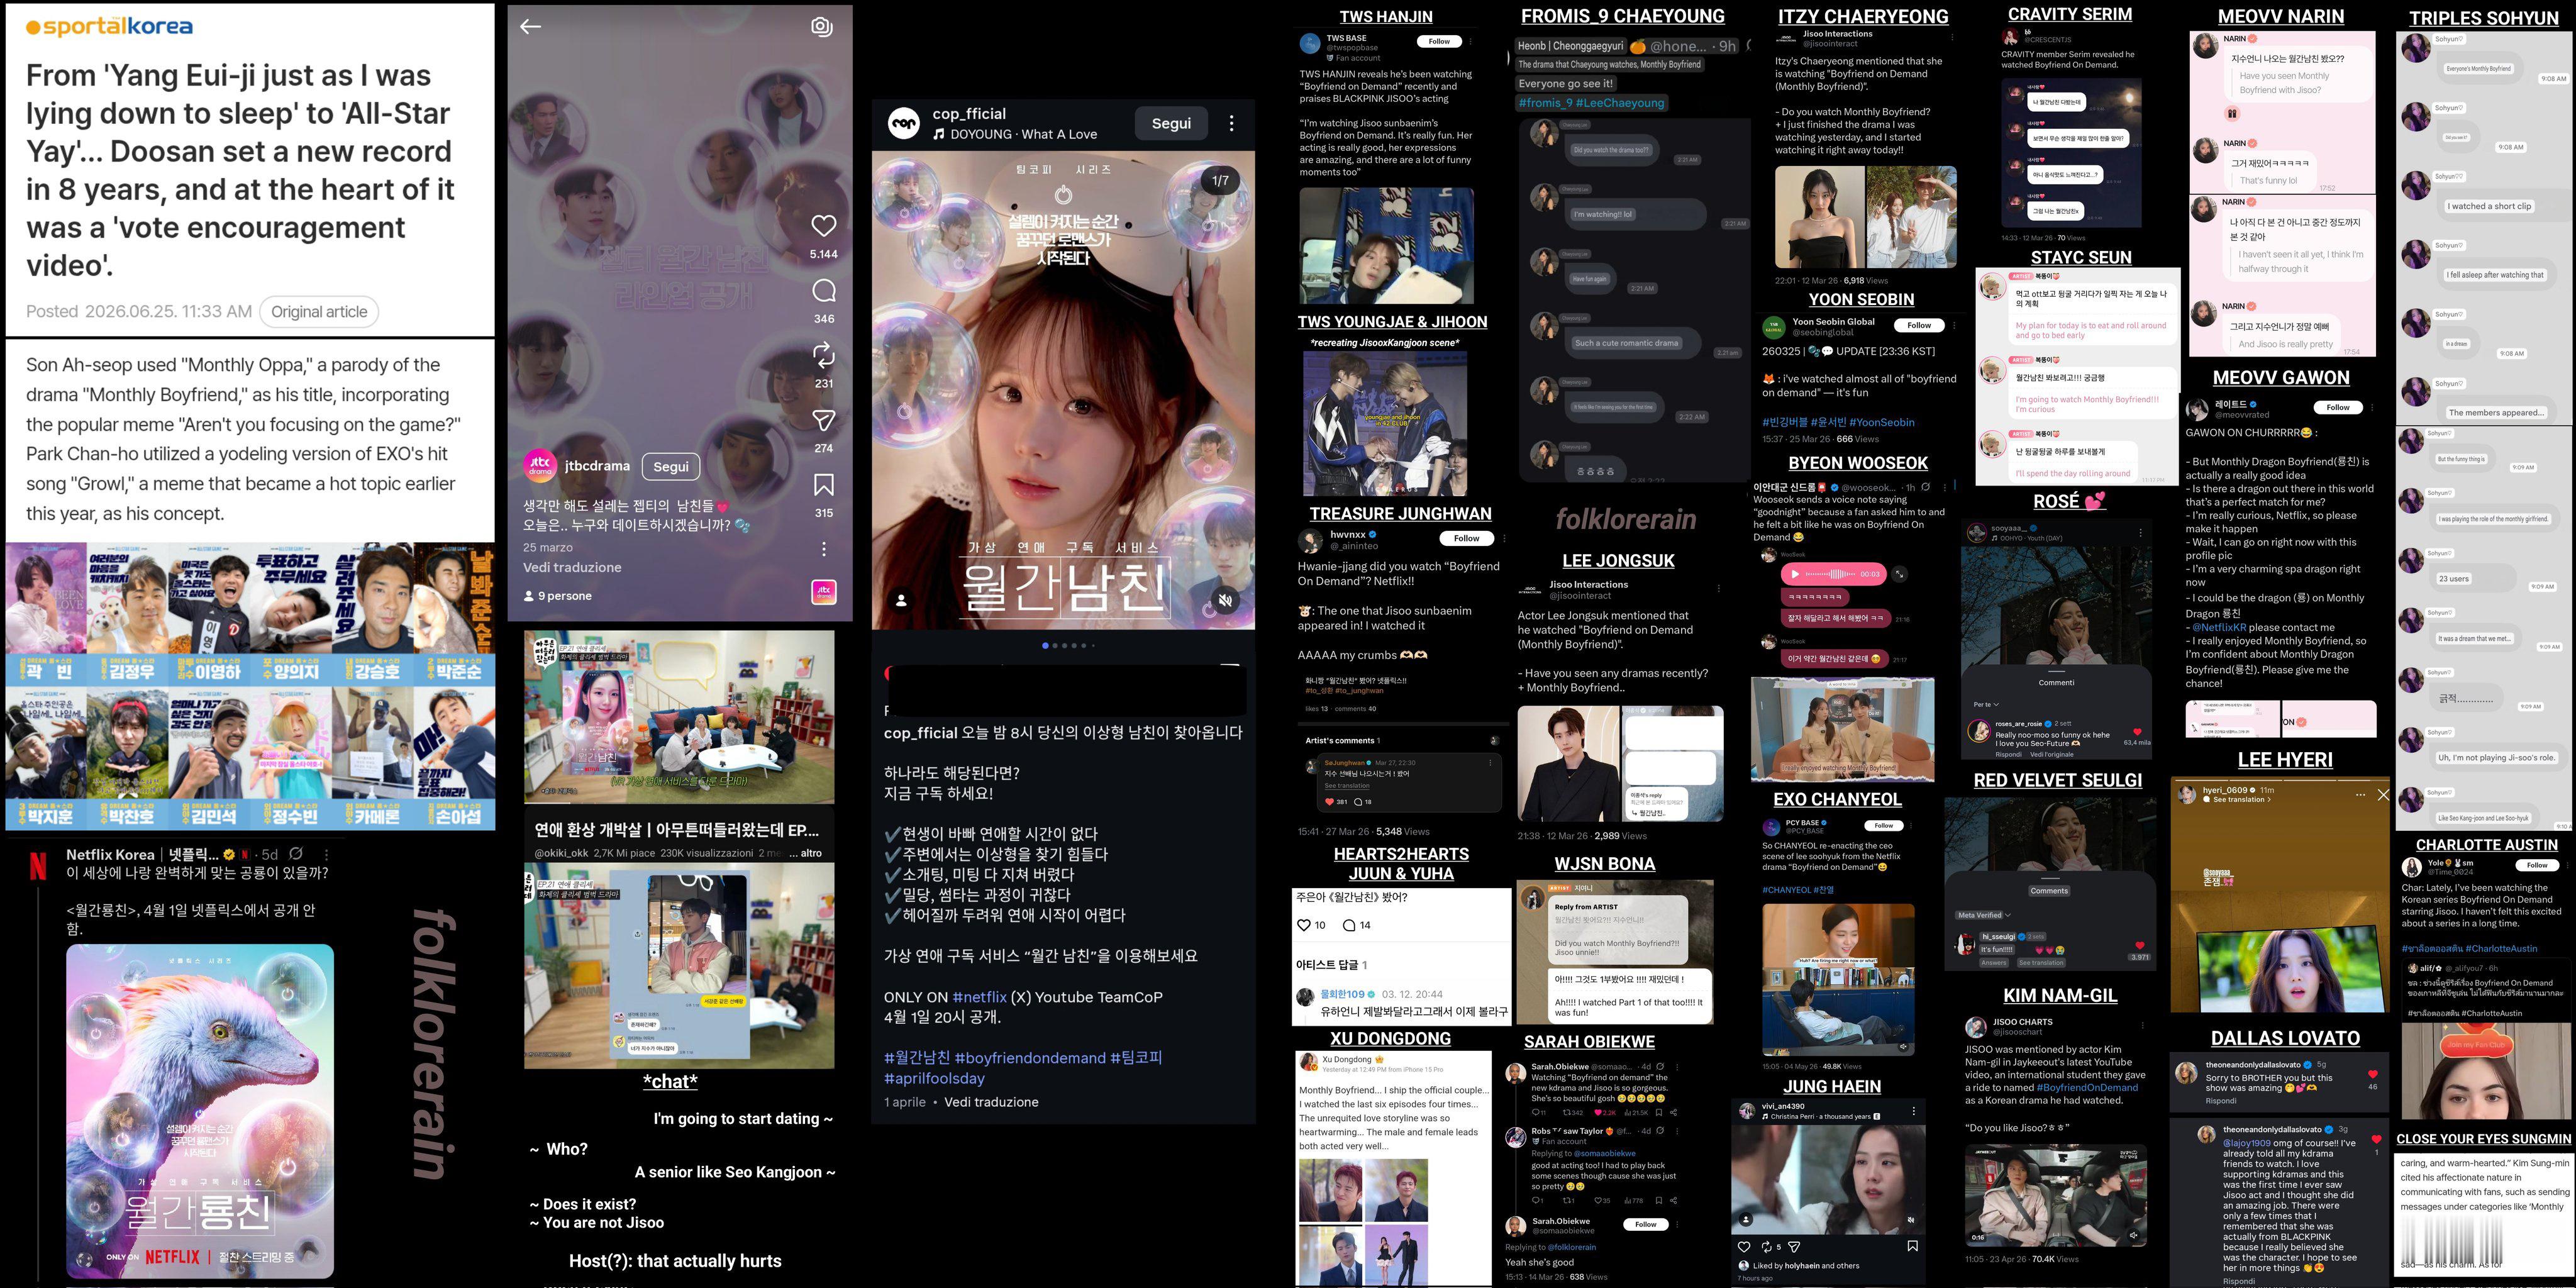Open the #CHANYEOL hashtag
The image size is (2576, 1288).
point(1786,890)
